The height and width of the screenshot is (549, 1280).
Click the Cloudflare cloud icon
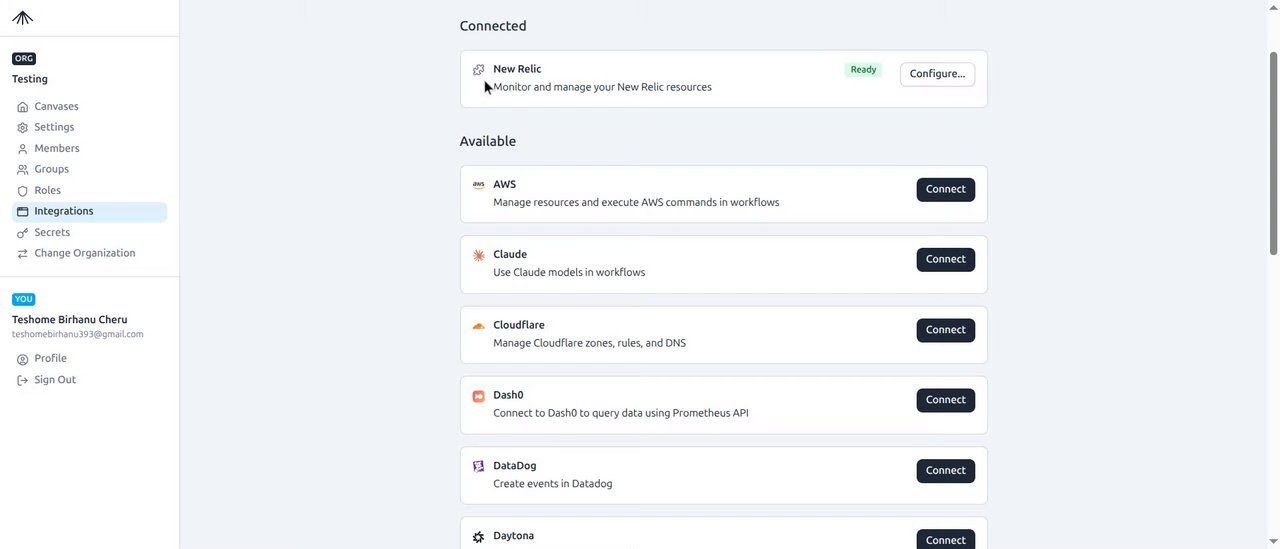(479, 326)
